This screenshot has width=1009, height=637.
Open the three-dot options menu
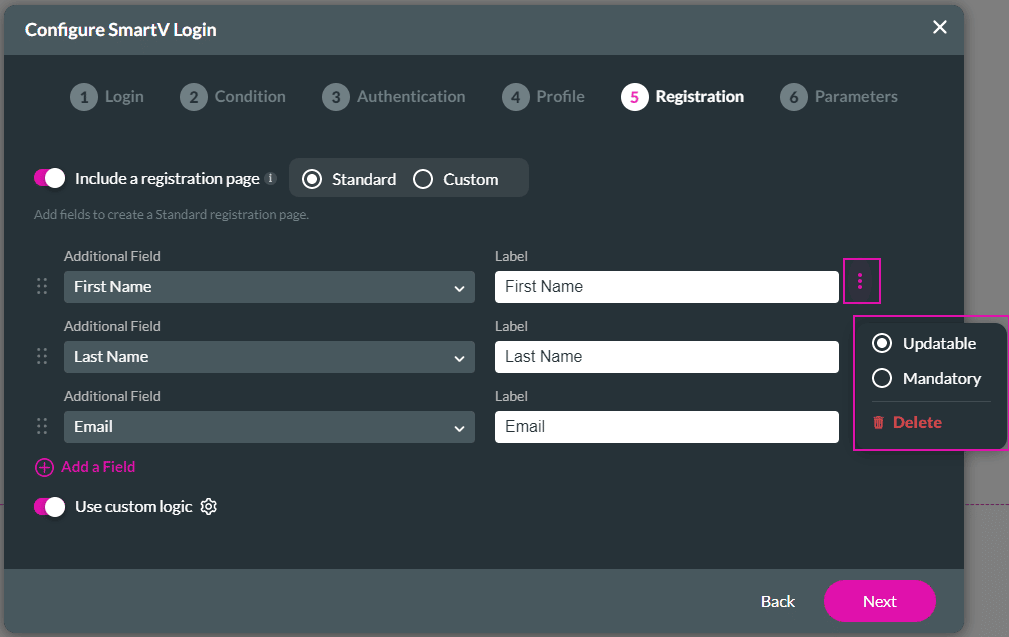point(861,281)
